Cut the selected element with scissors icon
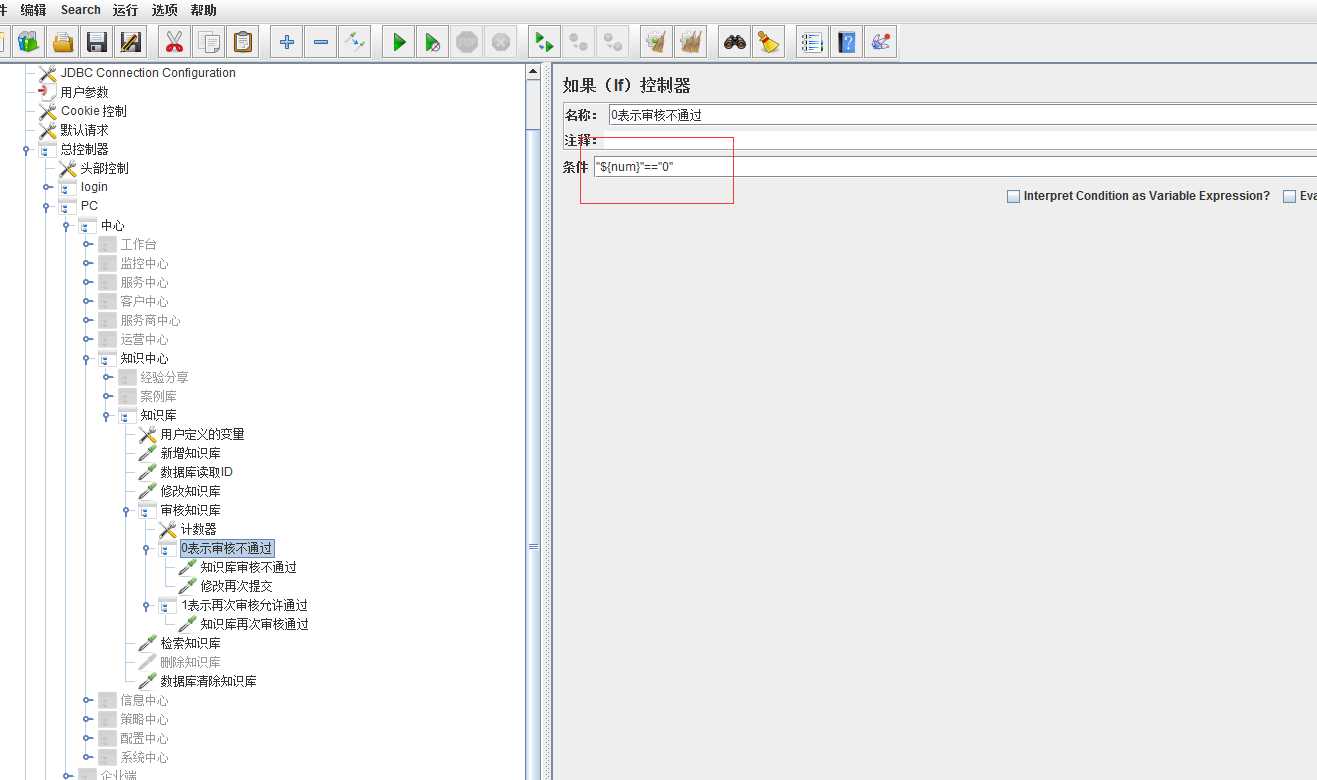The height and width of the screenshot is (780, 1317). [x=174, y=42]
